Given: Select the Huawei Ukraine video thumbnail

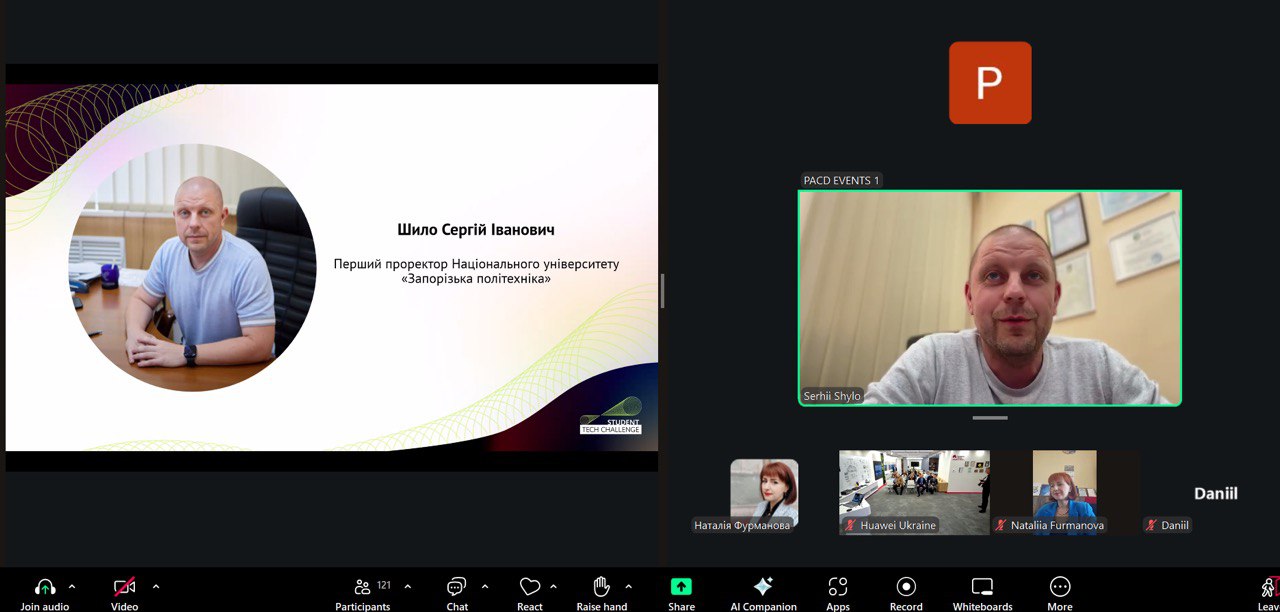Looking at the screenshot, I should point(914,490).
